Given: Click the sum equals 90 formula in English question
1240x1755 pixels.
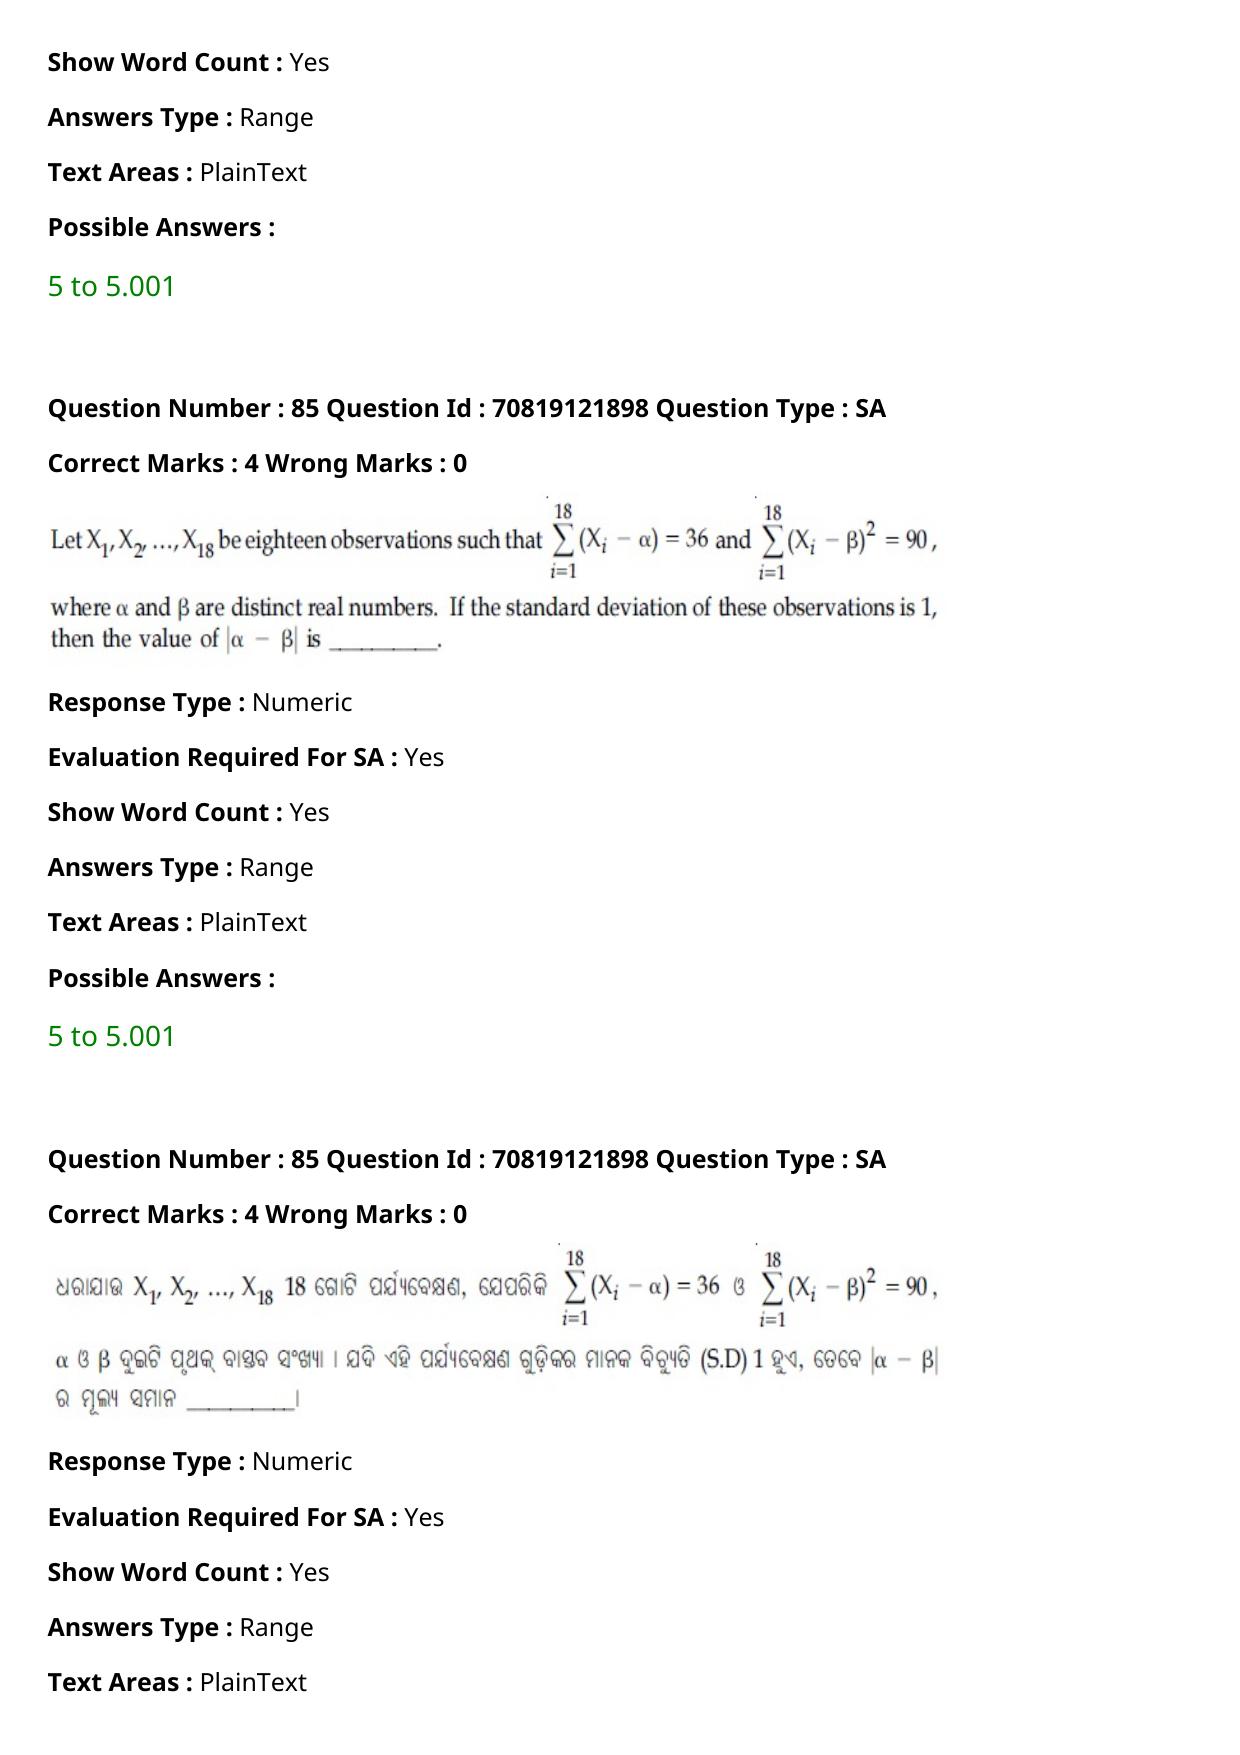Looking at the screenshot, I should (x=847, y=541).
